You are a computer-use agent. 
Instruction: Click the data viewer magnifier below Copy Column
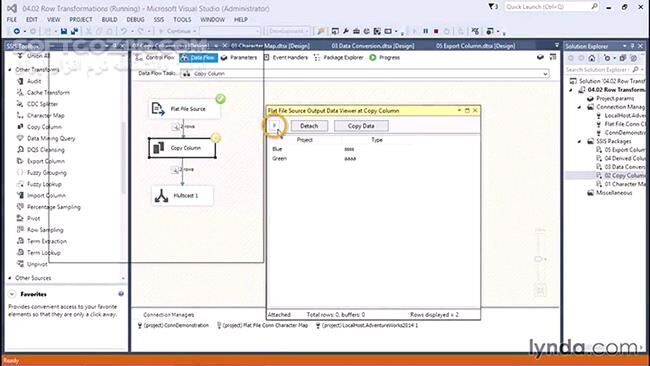pos(176,170)
